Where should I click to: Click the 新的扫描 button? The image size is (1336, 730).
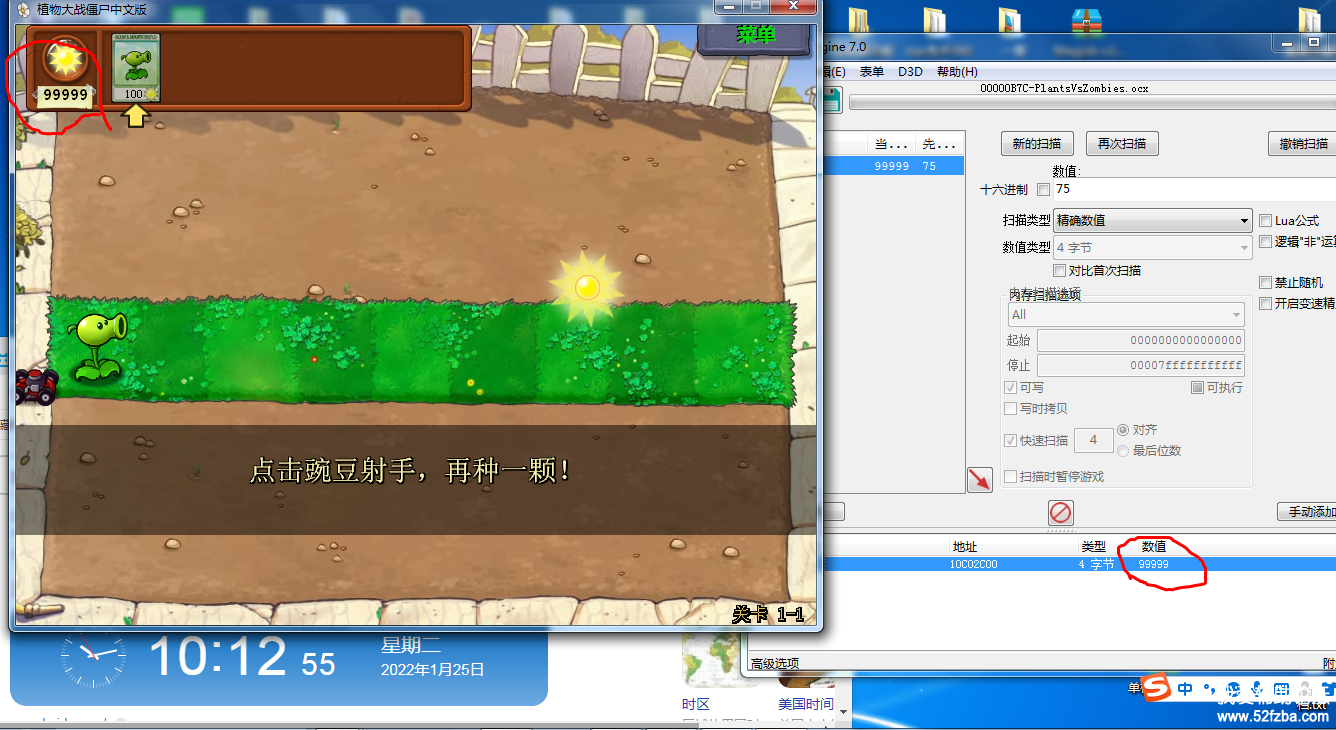(1037, 144)
